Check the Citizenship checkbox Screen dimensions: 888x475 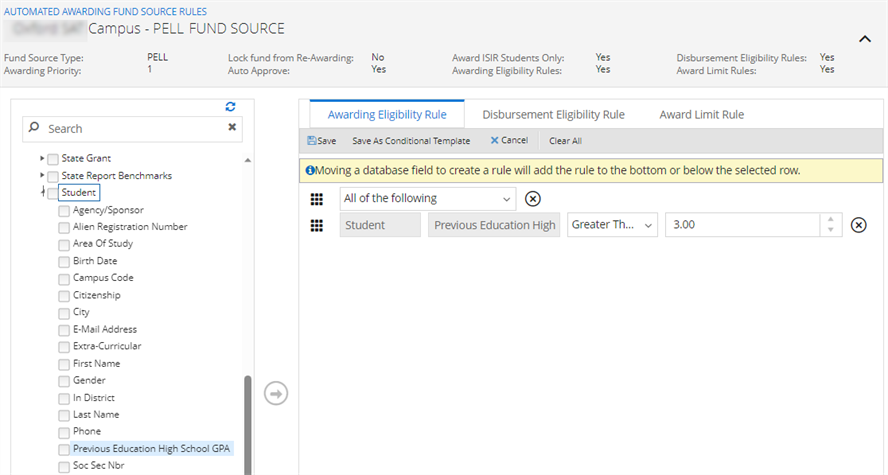(64, 296)
